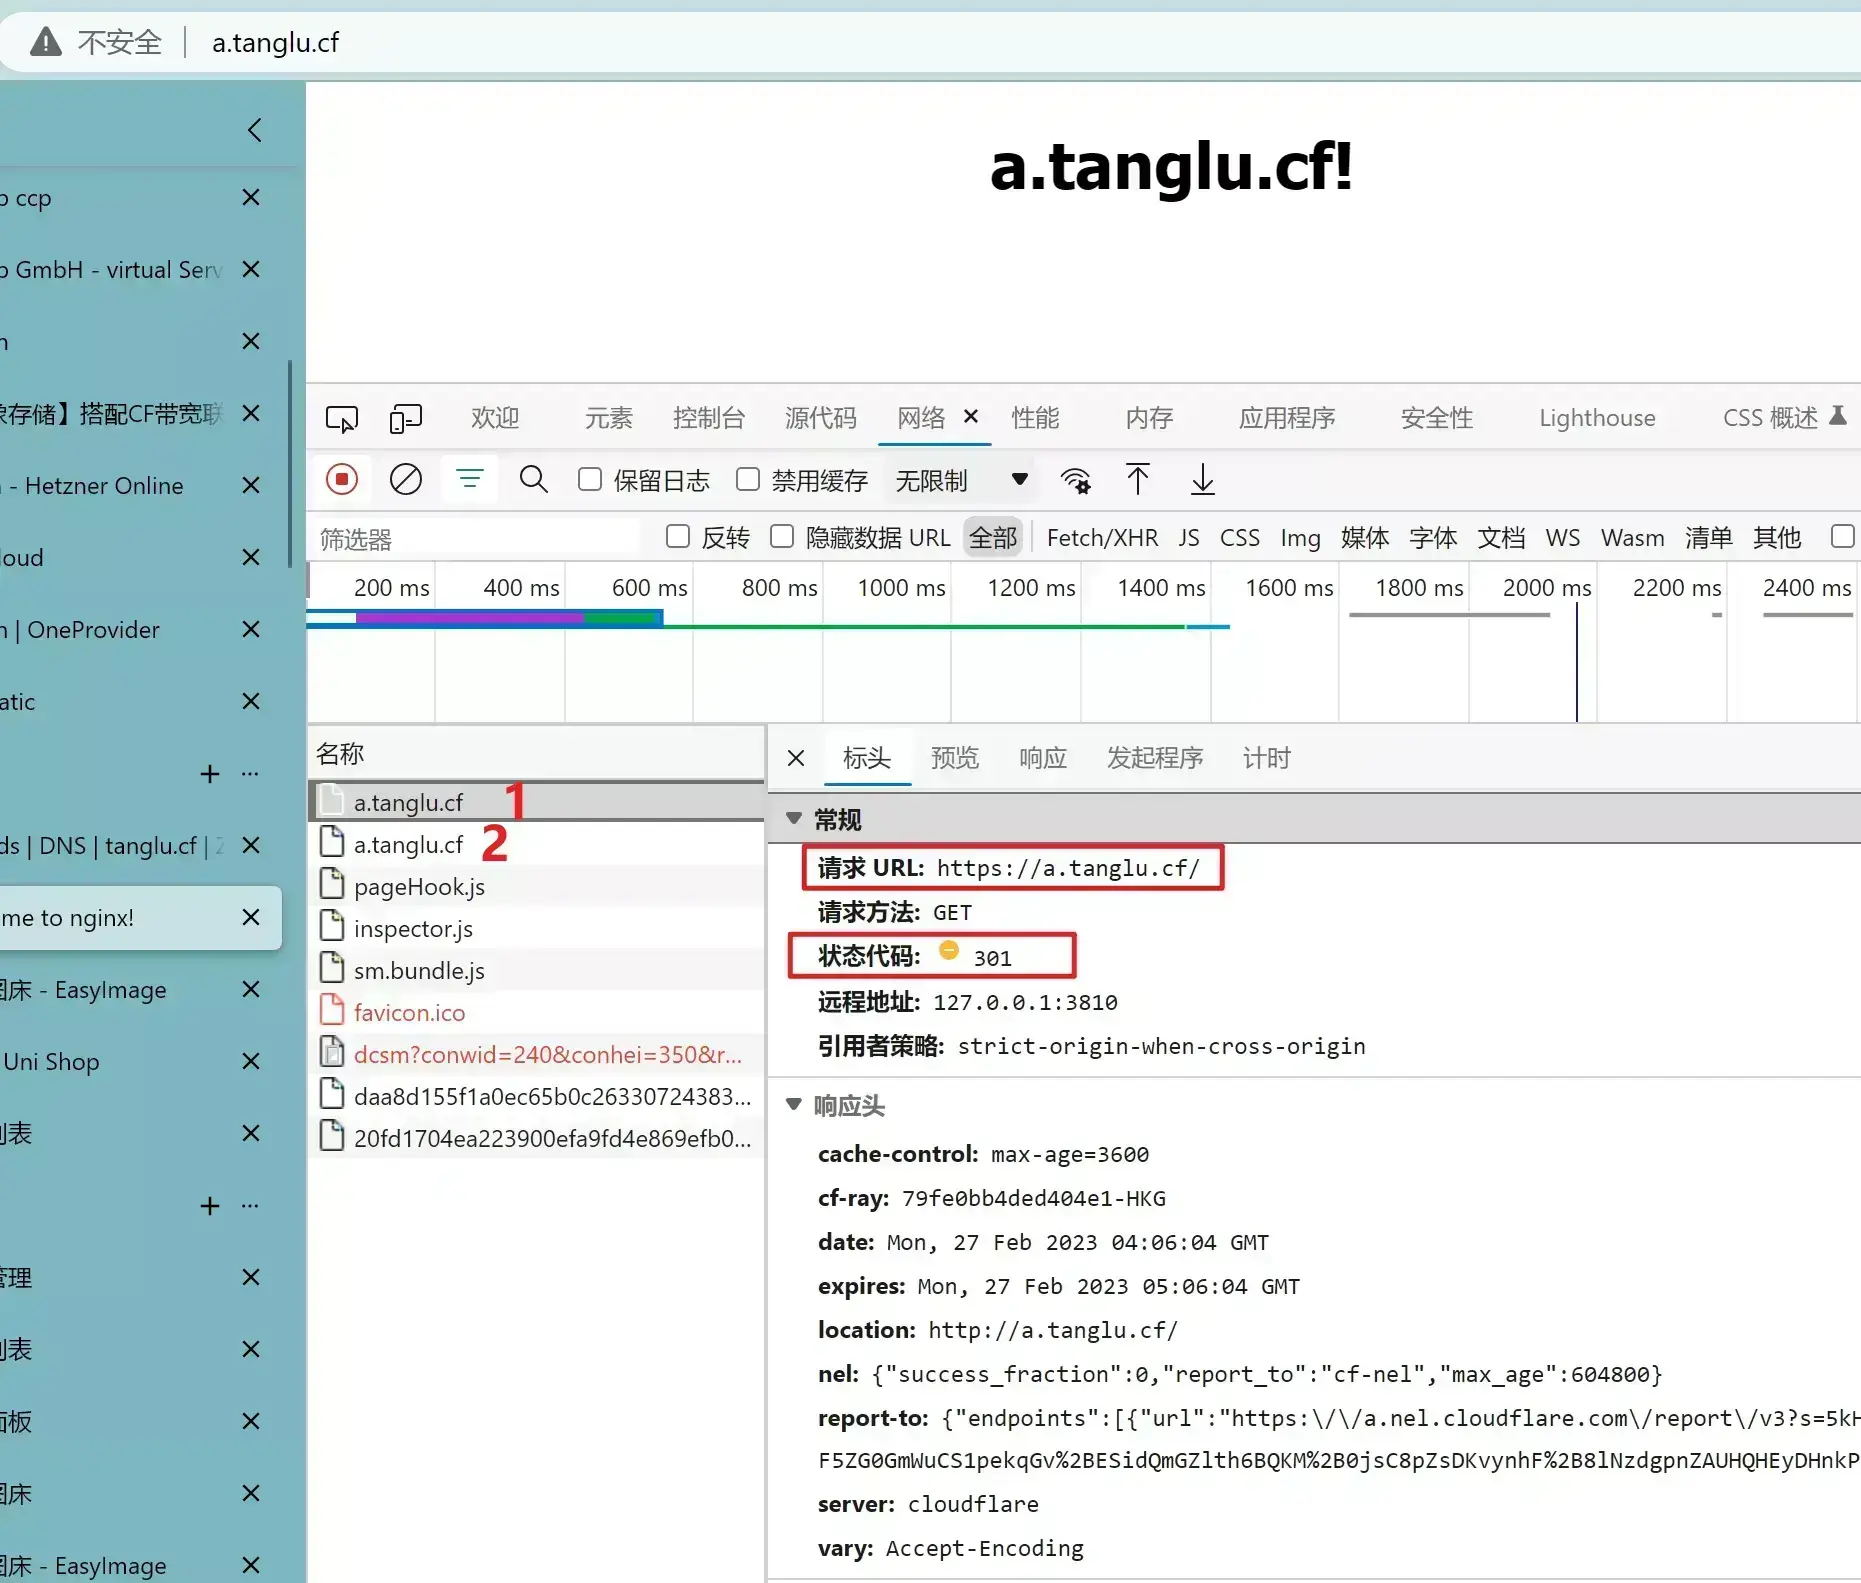Check the 反转 filter checkbox
This screenshot has width=1861, height=1583.
pos(678,537)
